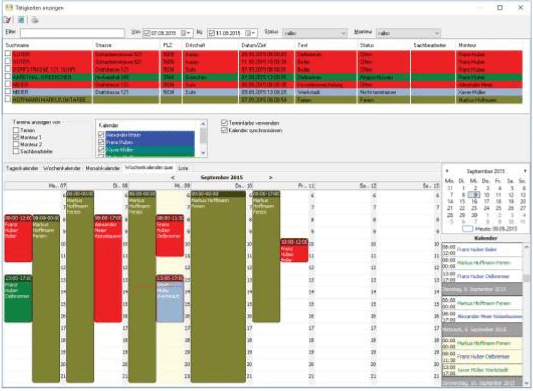Select day 9 in the mini calendar
533x391 pixels.
[x=475, y=195]
